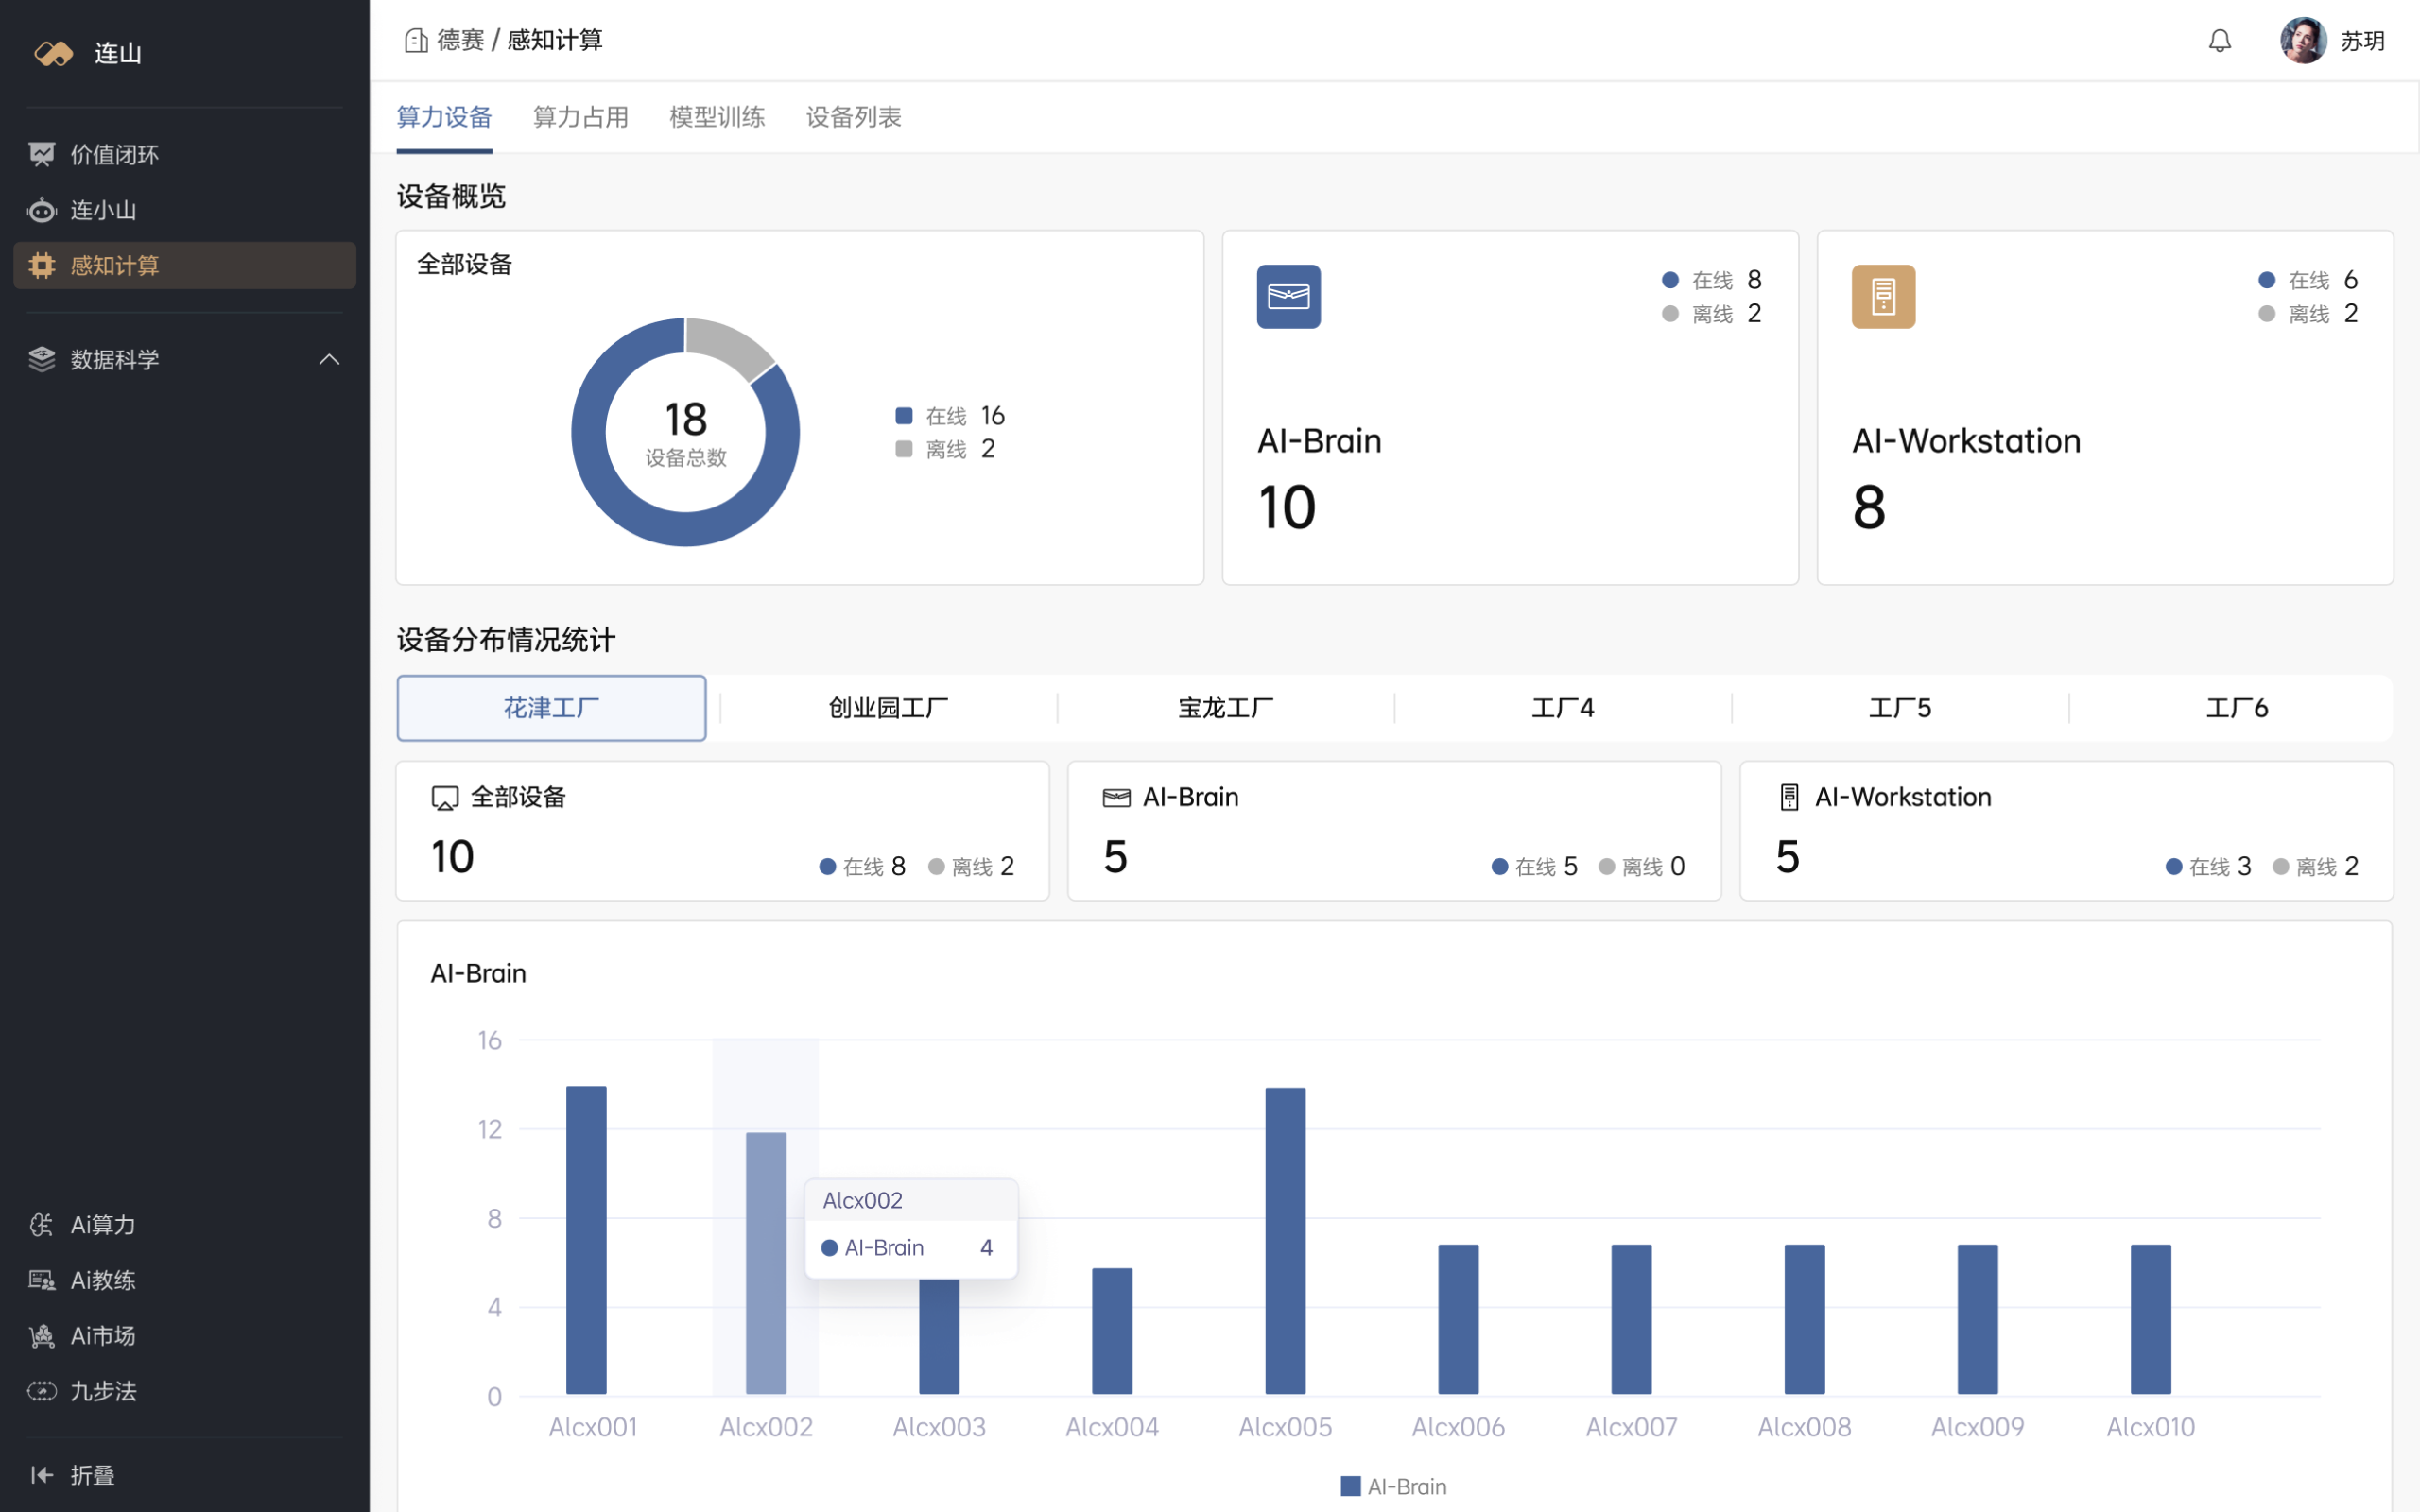Click the 全部设备 monitor icon in distribution
The height and width of the screenshot is (1512, 2420).
tap(445, 798)
